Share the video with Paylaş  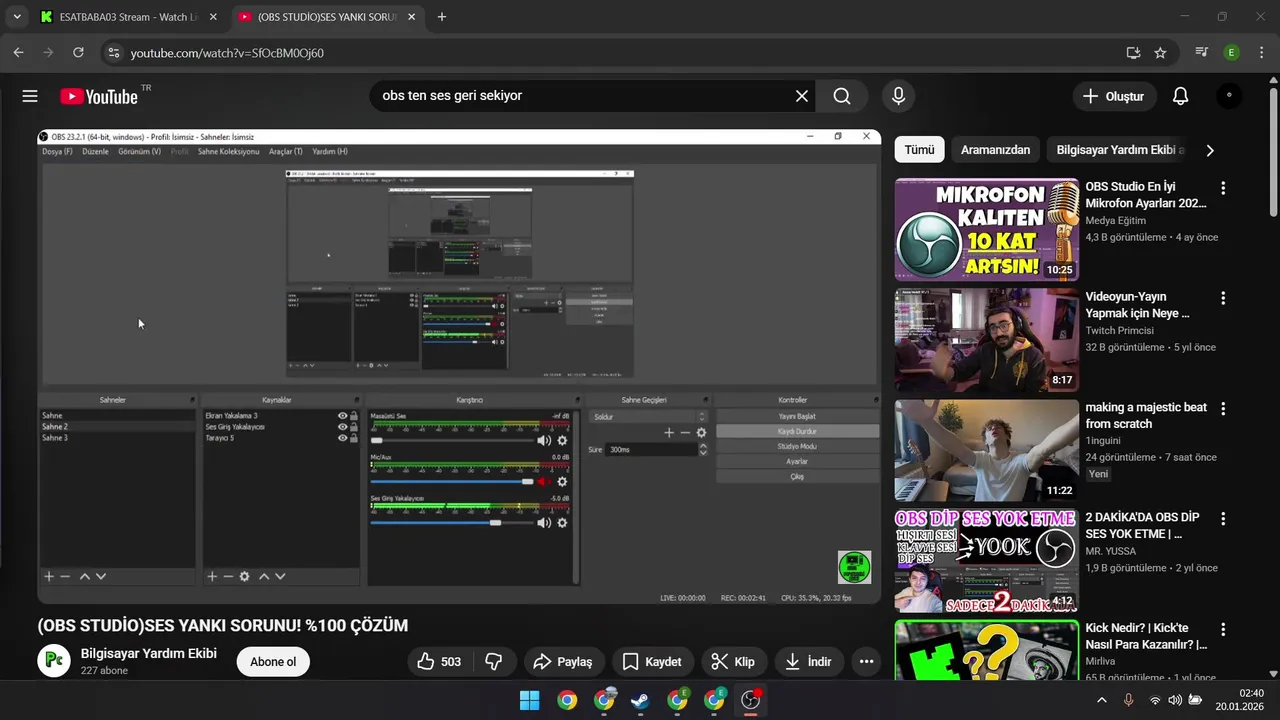tap(563, 662)
